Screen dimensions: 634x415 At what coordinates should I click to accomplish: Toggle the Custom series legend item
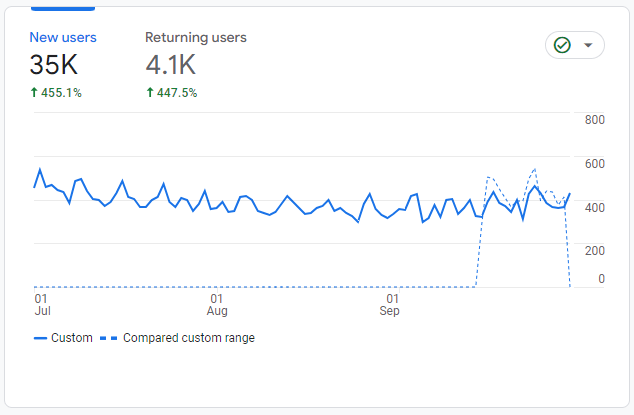(x=63, y=338)
